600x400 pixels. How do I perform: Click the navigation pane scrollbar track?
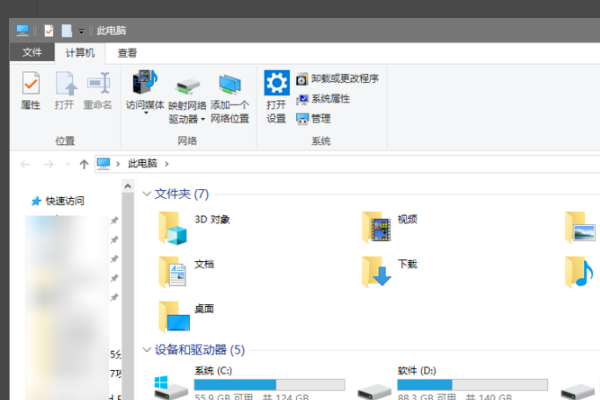coord(128,296)
